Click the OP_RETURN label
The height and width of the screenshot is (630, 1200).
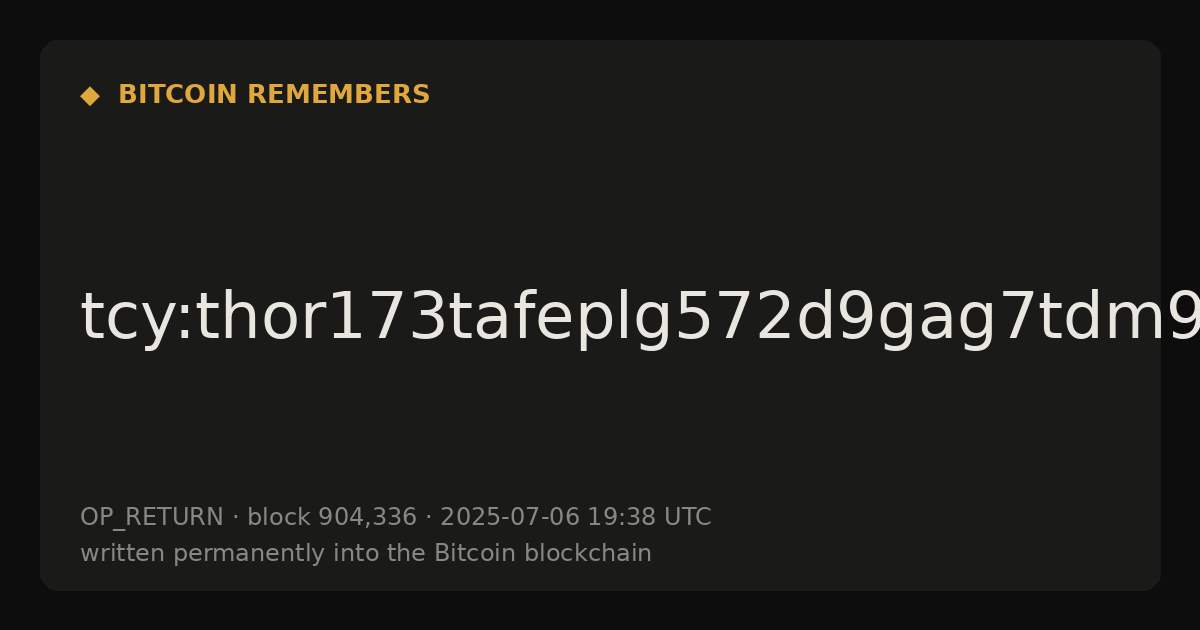pyautogui.click(x=152, y=517)
